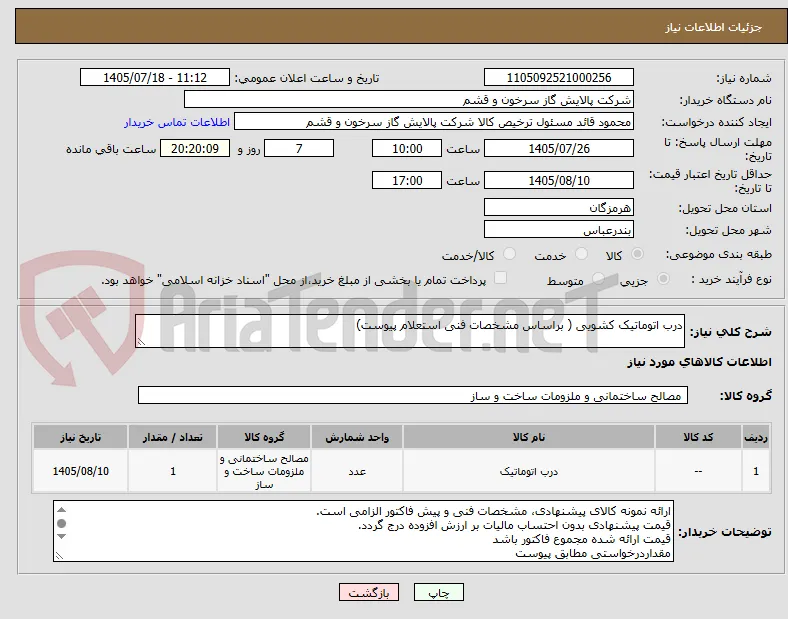Select the خدمت radio button
788x619 pixels.
(581, 254)
